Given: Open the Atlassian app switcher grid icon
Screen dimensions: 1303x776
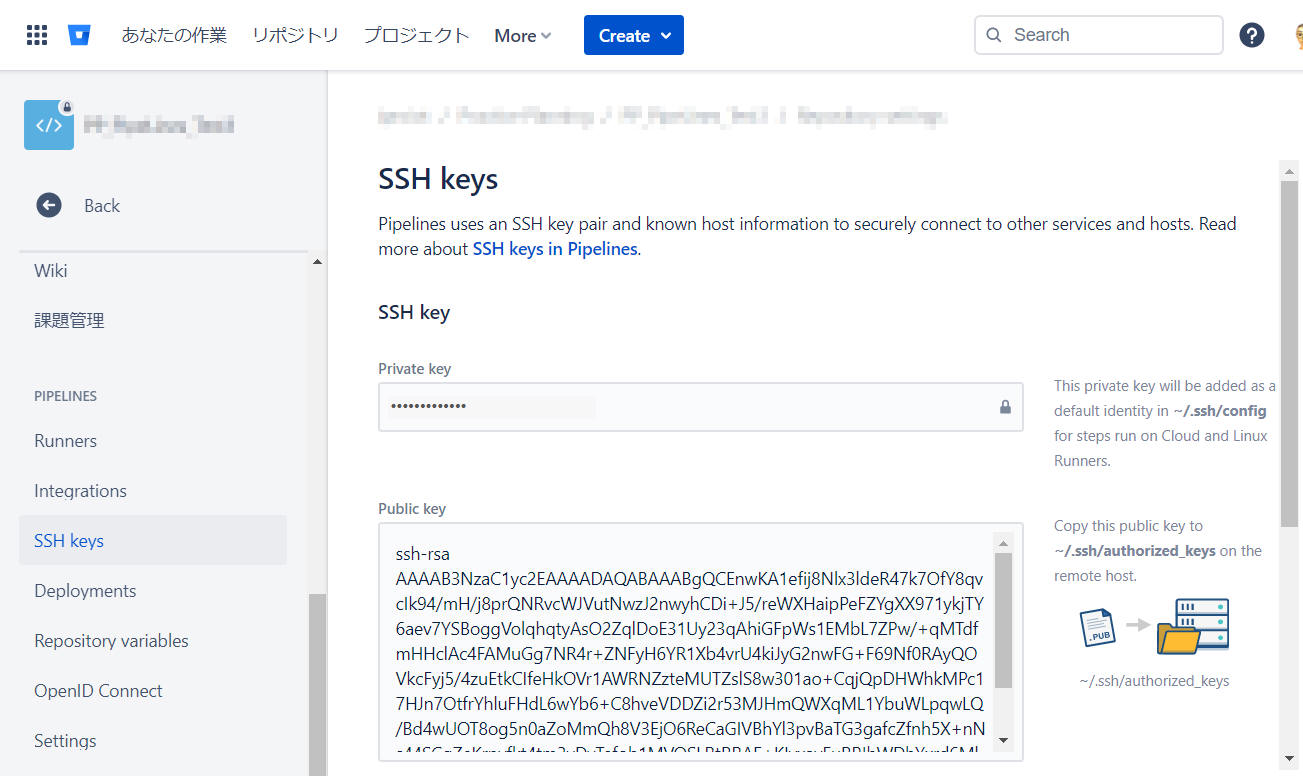Looking at the screenshot, I should coord(36,34).
